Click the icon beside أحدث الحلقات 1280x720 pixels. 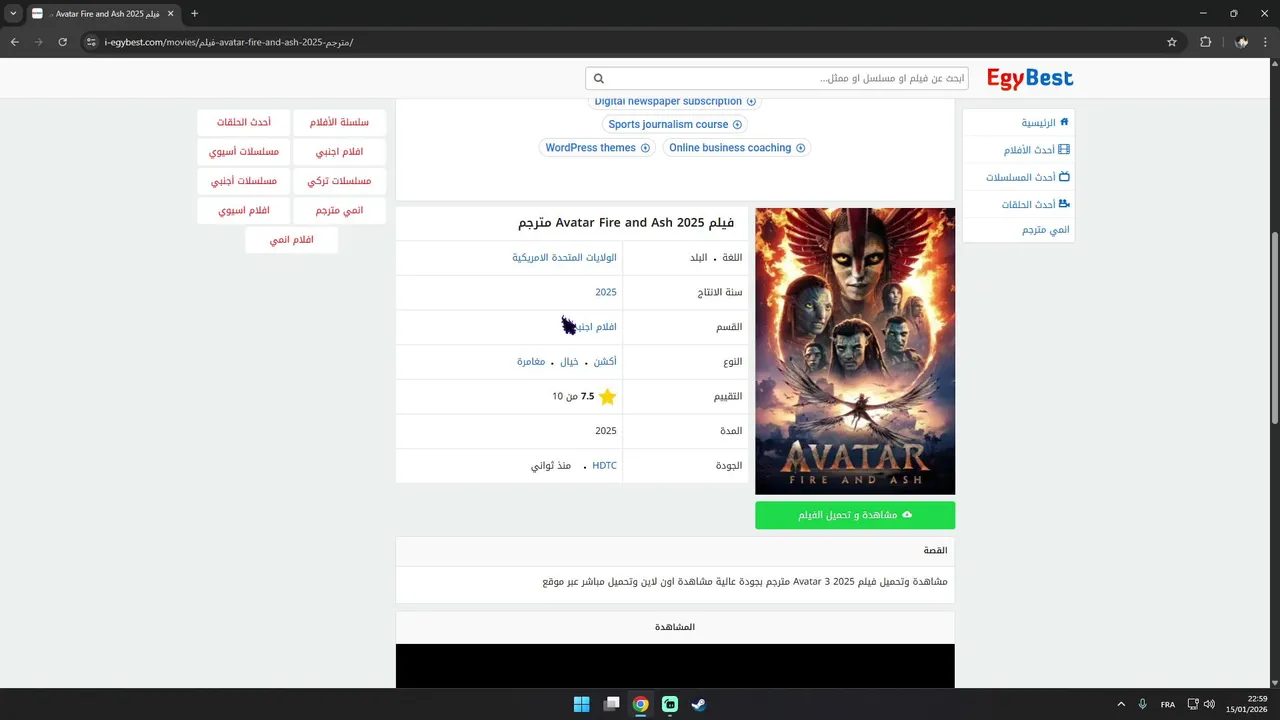coord(1064,203)
